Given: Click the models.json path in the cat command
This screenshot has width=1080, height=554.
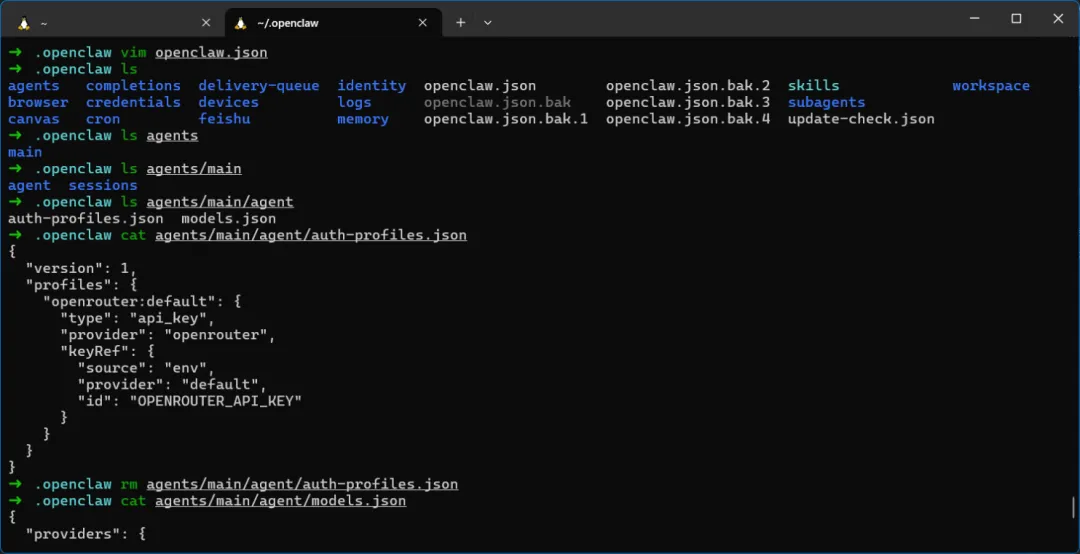Looking at the screenshot, I should (280, 501).
